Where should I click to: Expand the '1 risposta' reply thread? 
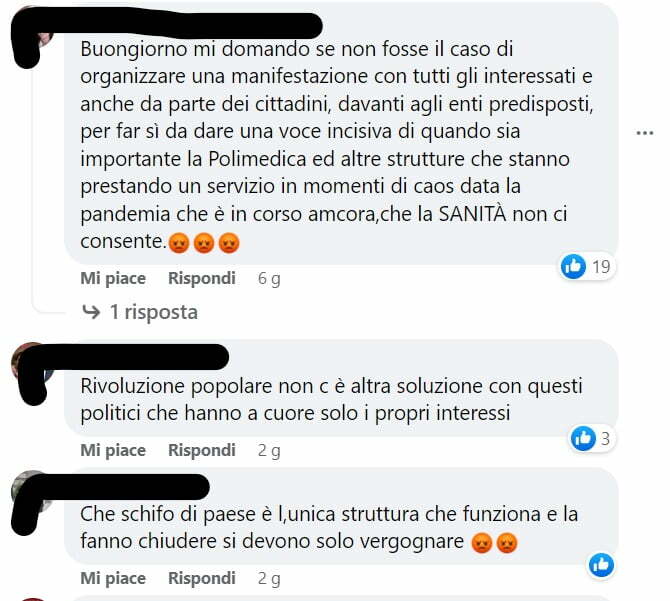154,312
